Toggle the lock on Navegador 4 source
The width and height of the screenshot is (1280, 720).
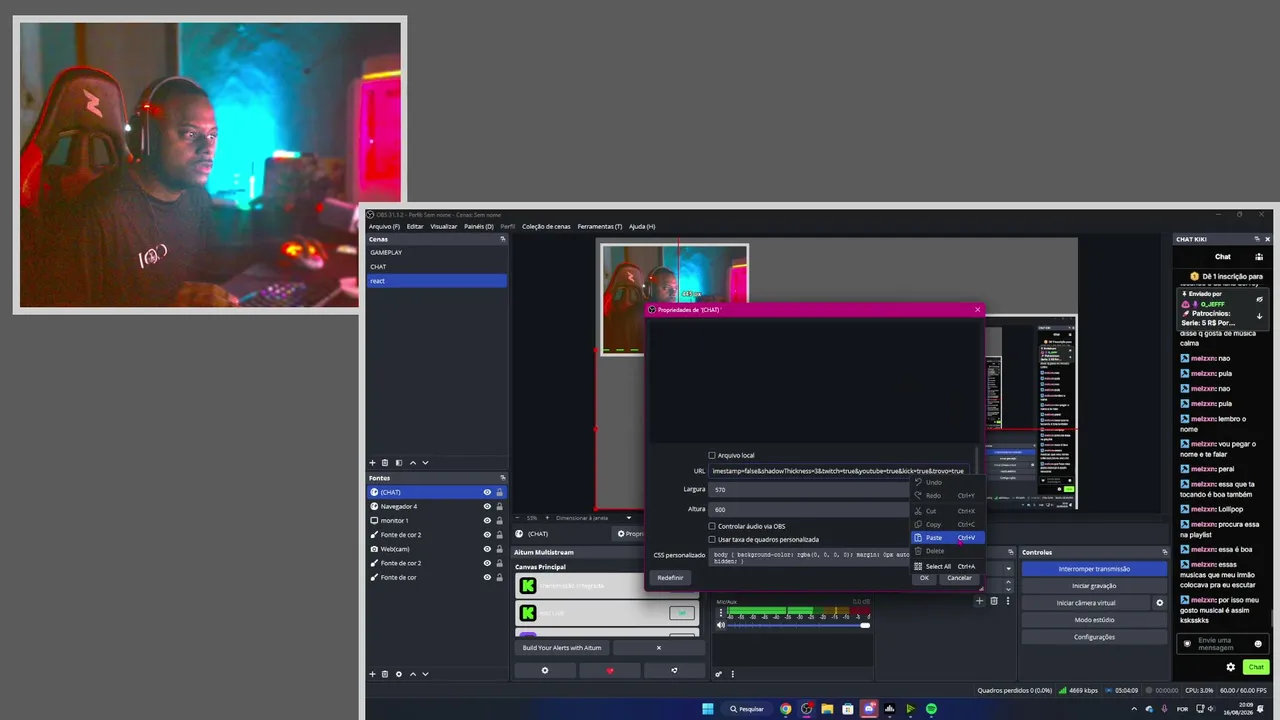500,506
